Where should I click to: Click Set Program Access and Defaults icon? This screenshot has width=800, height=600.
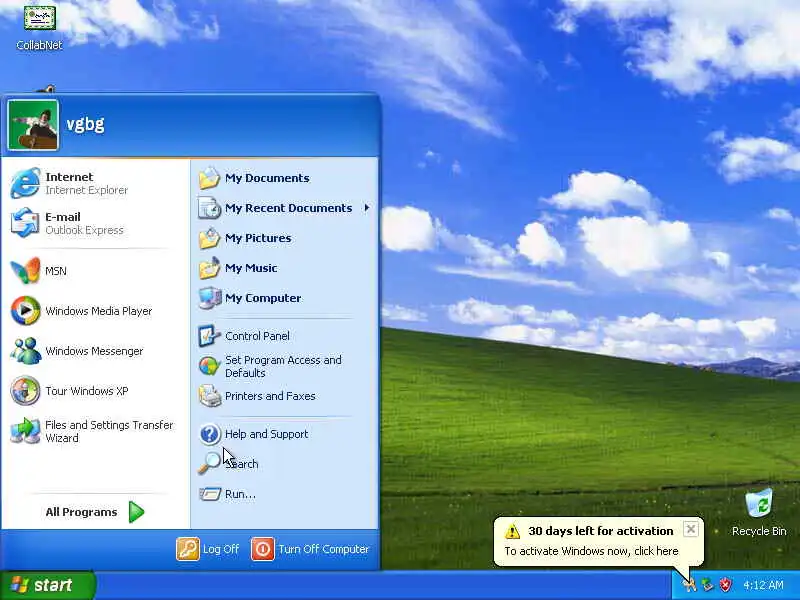(209, 366)
